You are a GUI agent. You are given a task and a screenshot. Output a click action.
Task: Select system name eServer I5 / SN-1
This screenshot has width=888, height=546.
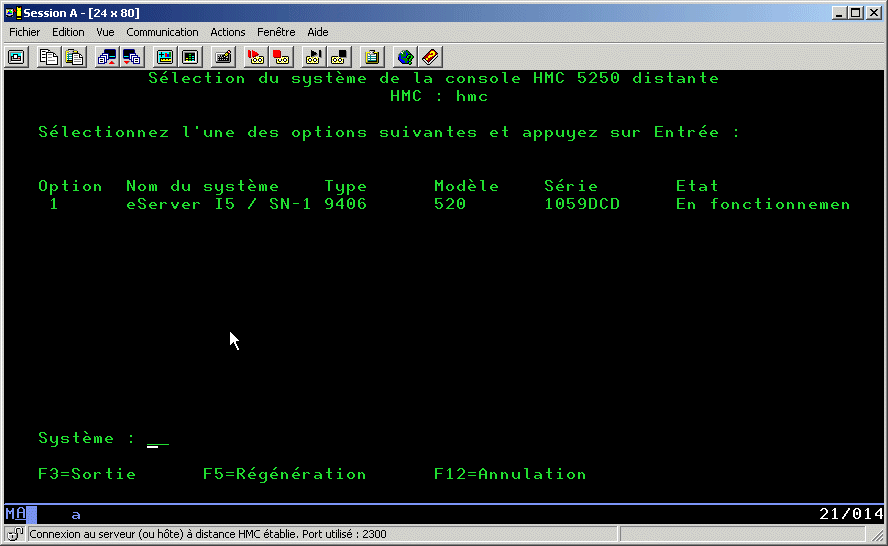point(219,204)
